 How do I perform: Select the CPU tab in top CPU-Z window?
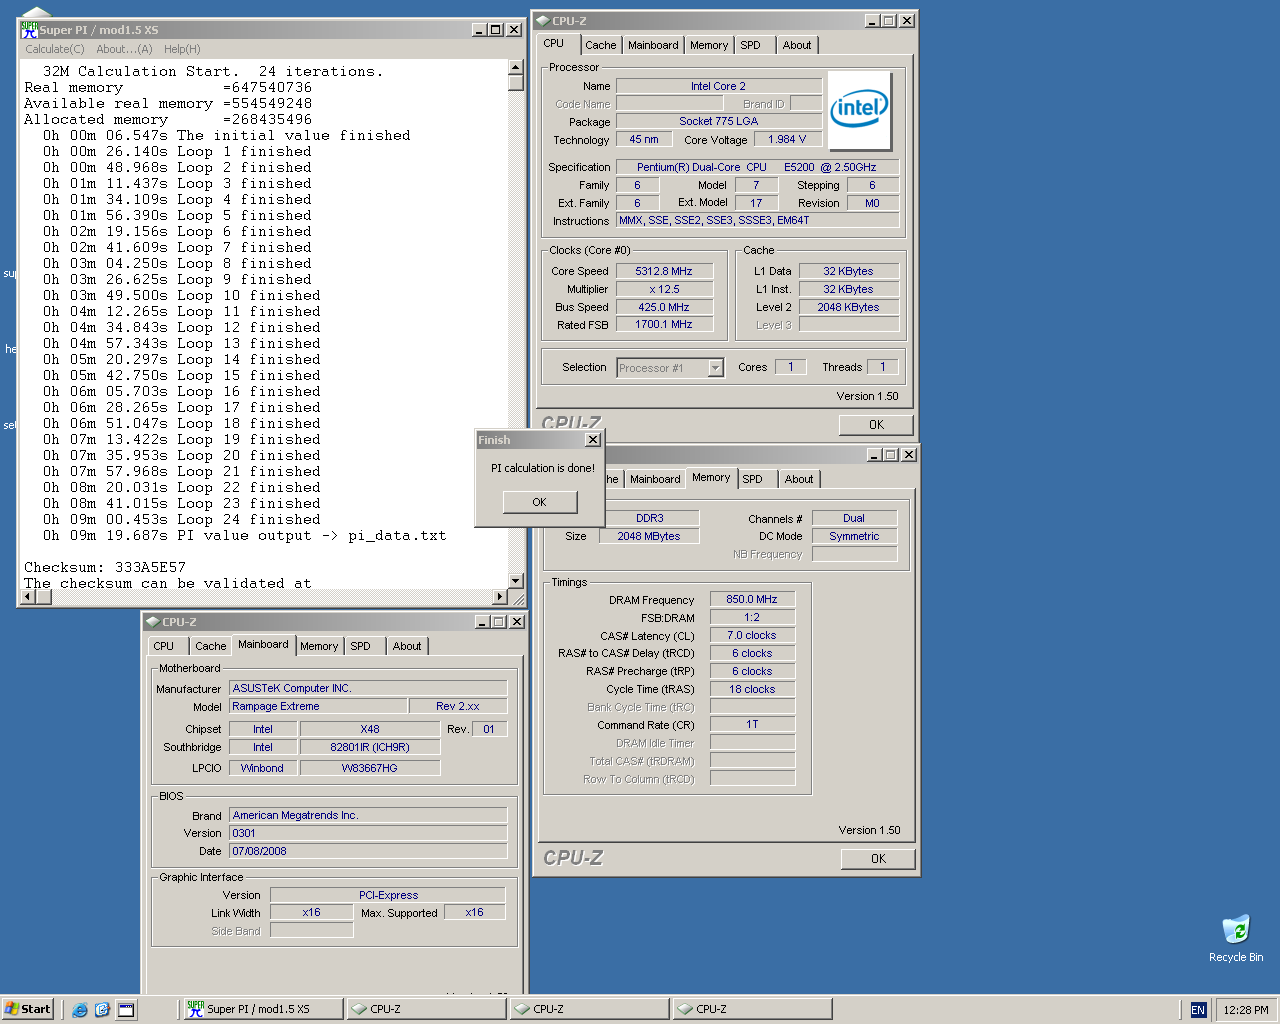point(554,44)
